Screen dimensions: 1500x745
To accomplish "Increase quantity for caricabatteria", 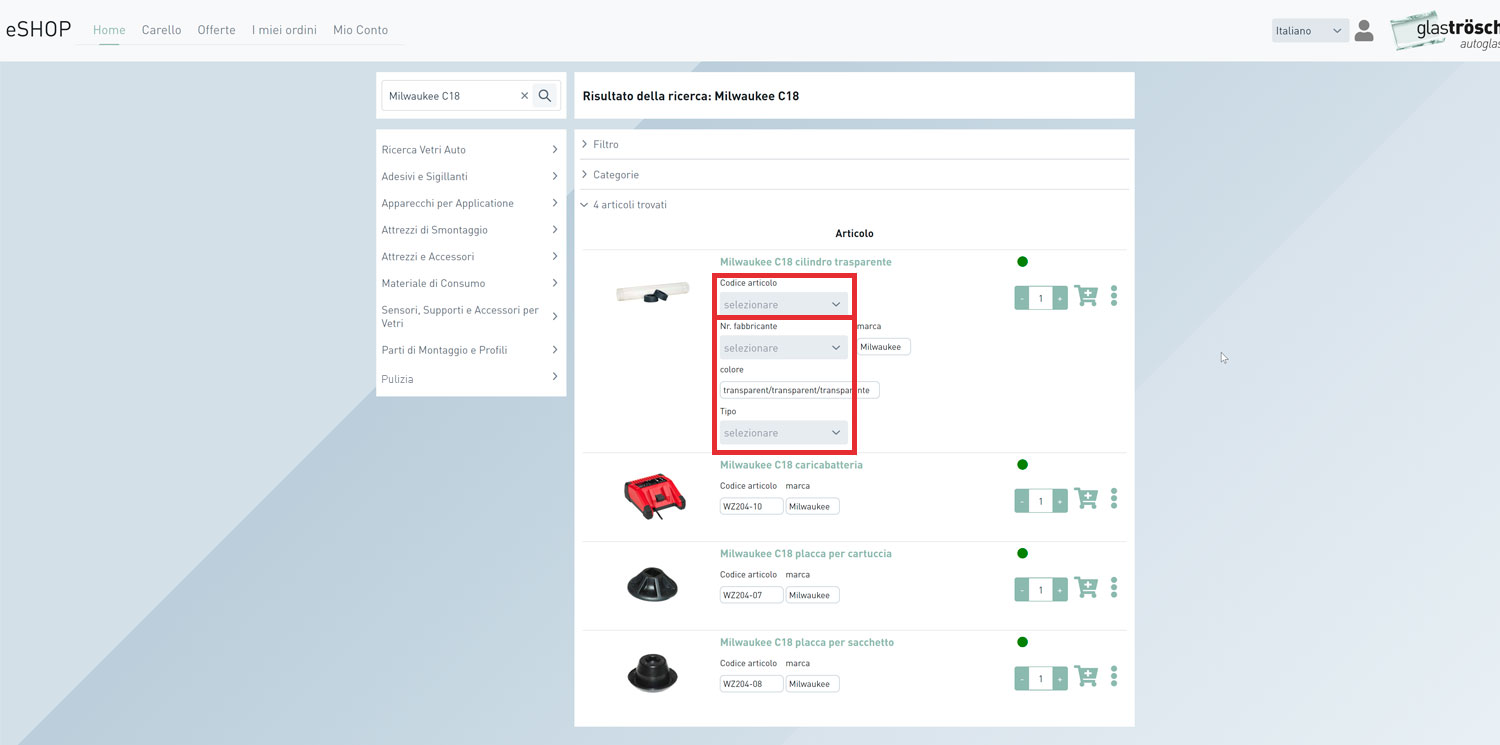I will click(1060, 501).
